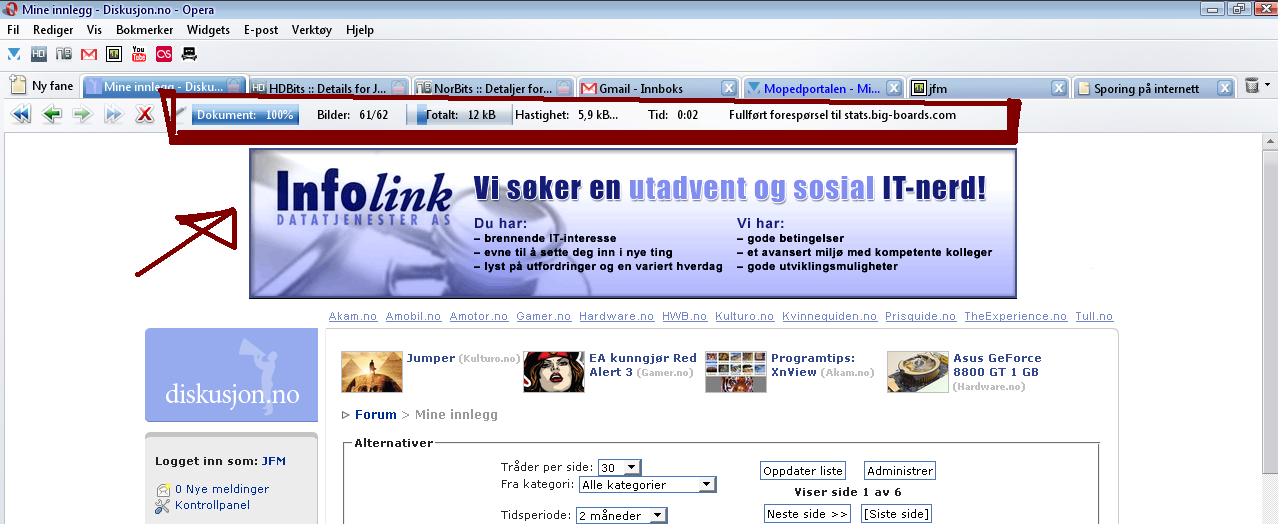The width and height of the screenshot is (1281, 531).
Task: Open the Mopedportalen bookmark icon in the bookmarks bar
Action: (x=14, y=53)
